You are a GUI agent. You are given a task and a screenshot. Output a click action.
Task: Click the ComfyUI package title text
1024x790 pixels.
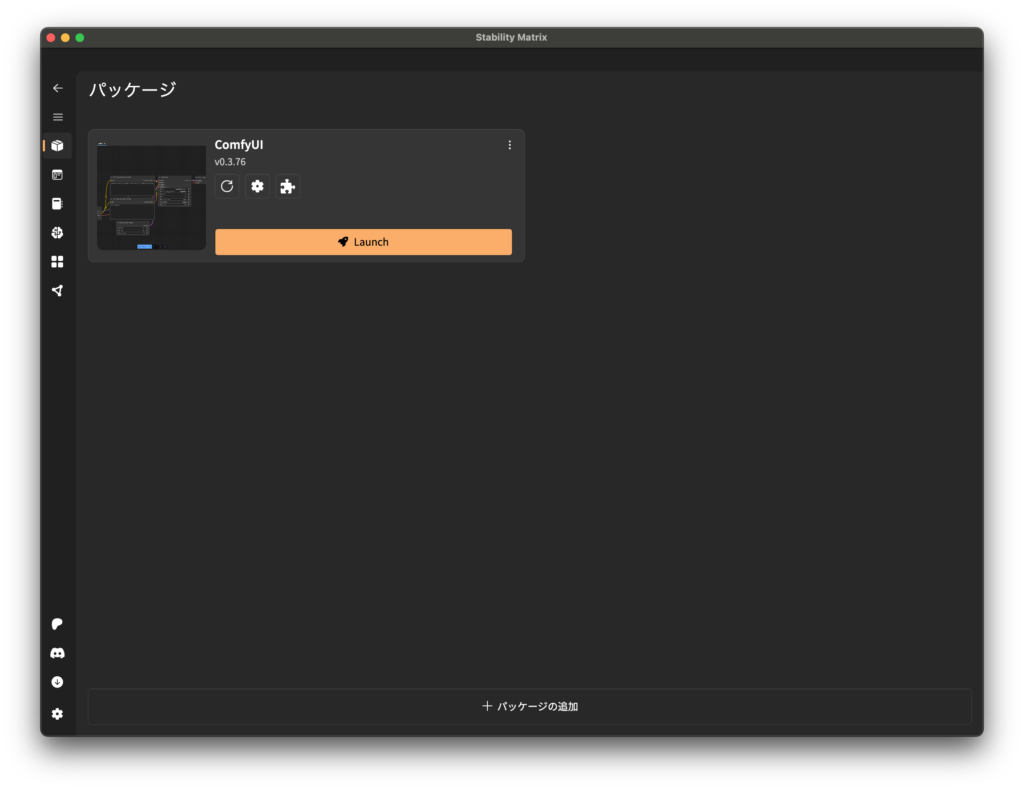[239, 145]
